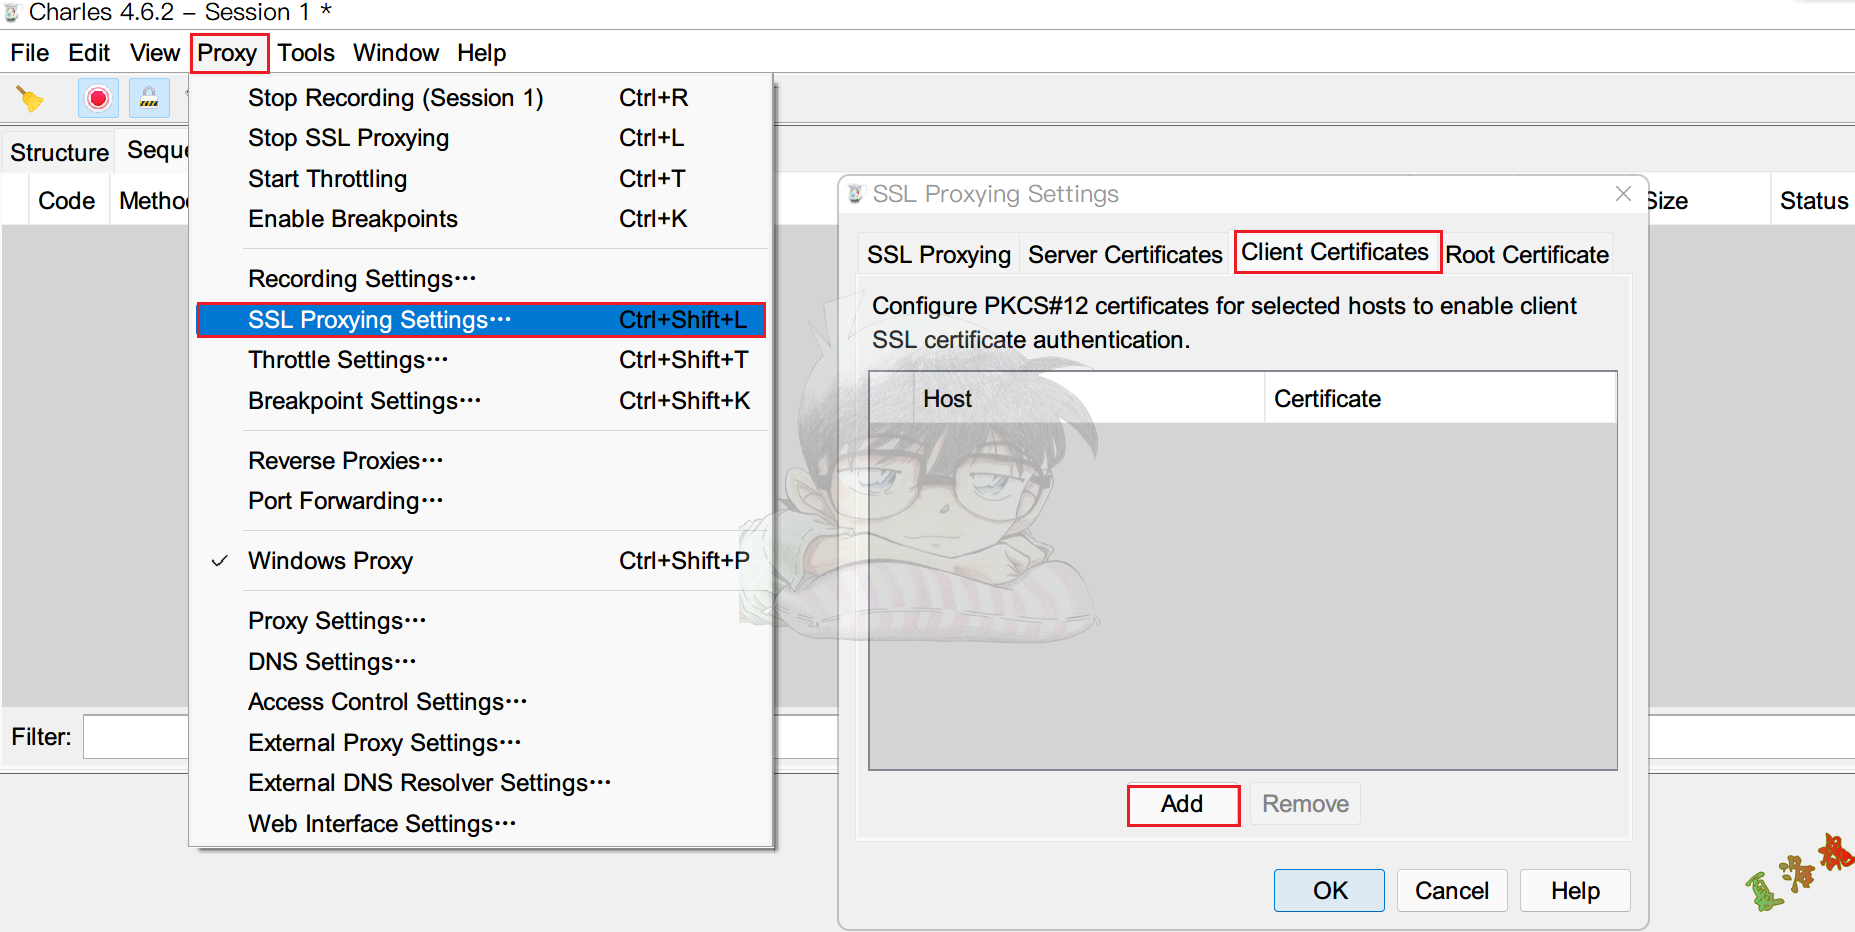The height and width of the screenshot is (932, 1855).
Task: Toggle the SSL proxying padlock icon
Action: pos(148,98)
